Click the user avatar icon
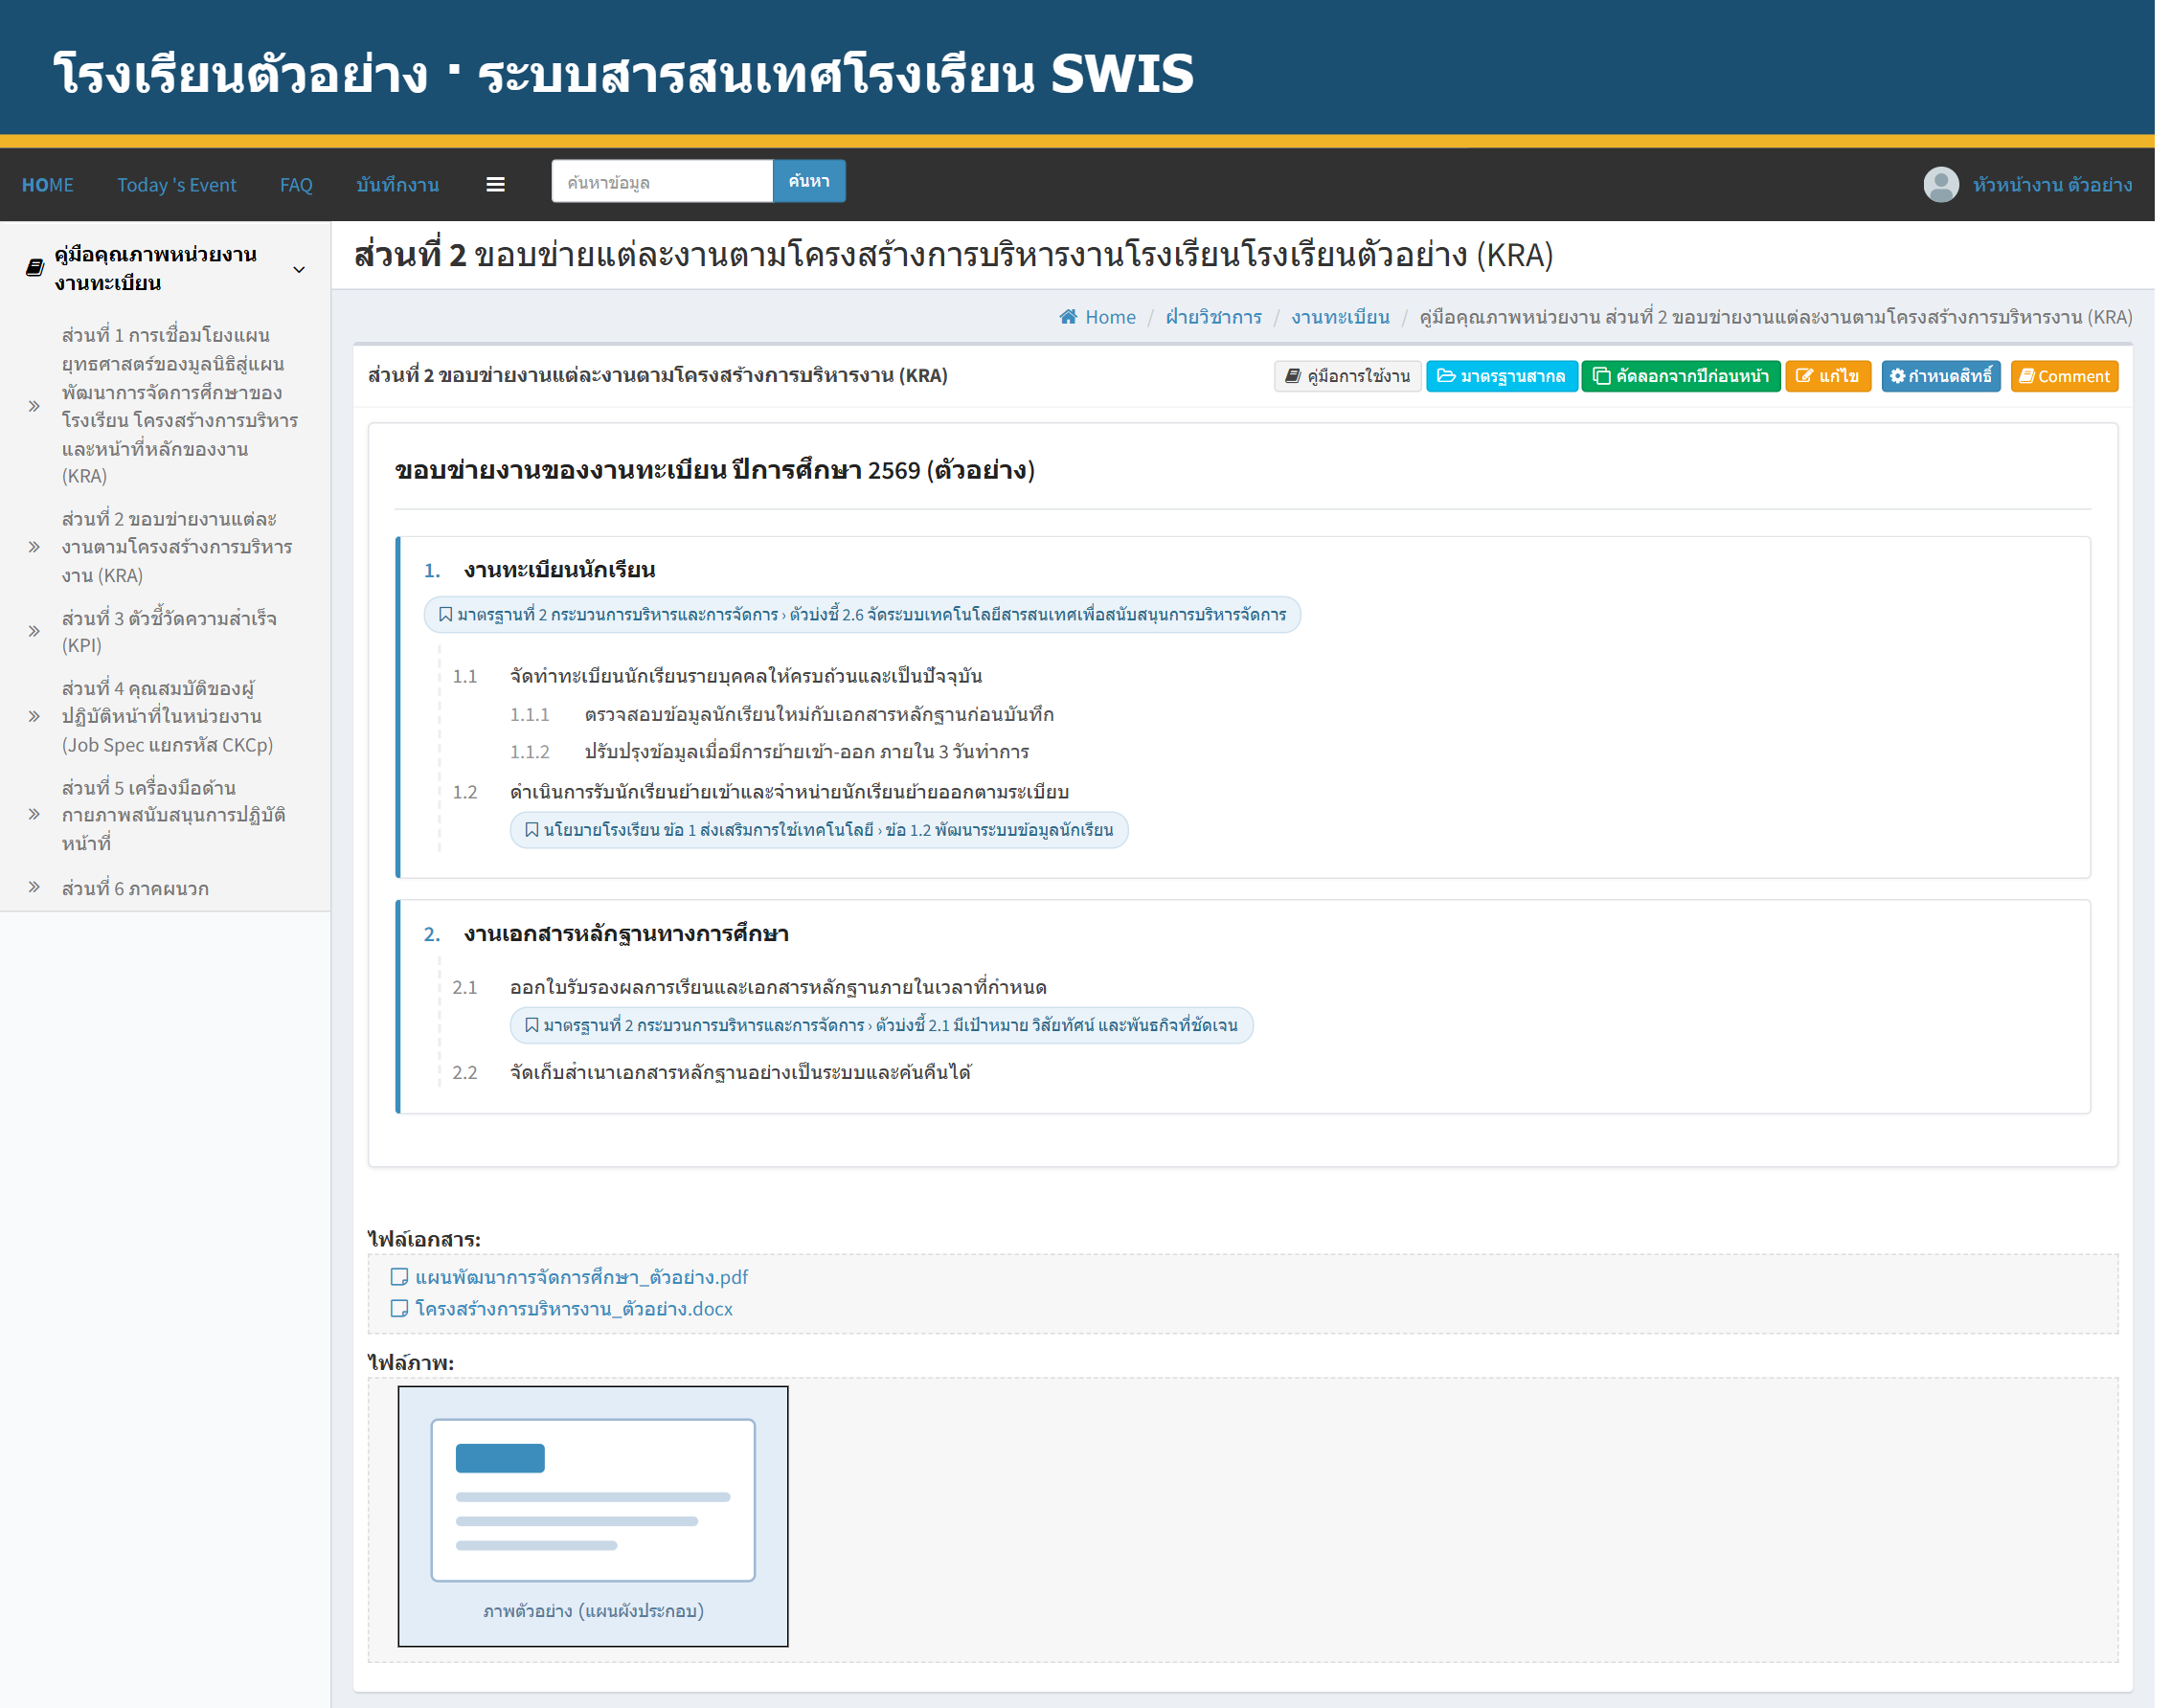The image size is (2172, 1708). tap(1941, 185)
